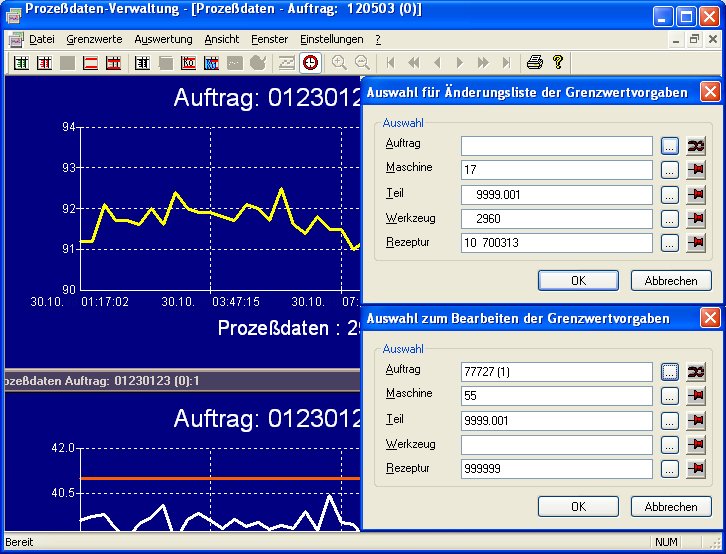Click the green-column table toolbar icon

click(x=21, y=62)
